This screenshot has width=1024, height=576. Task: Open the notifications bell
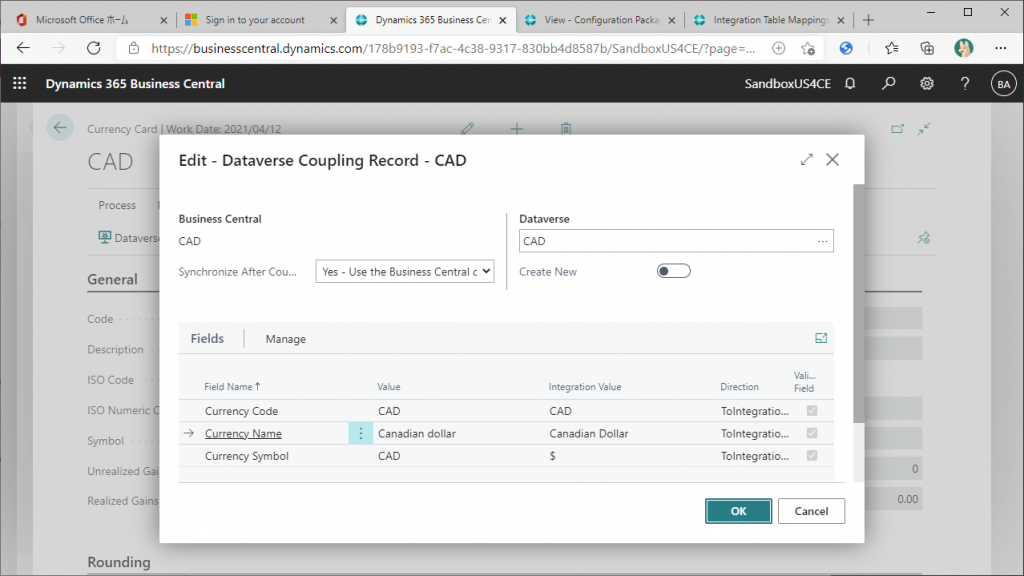coord(850,84)
